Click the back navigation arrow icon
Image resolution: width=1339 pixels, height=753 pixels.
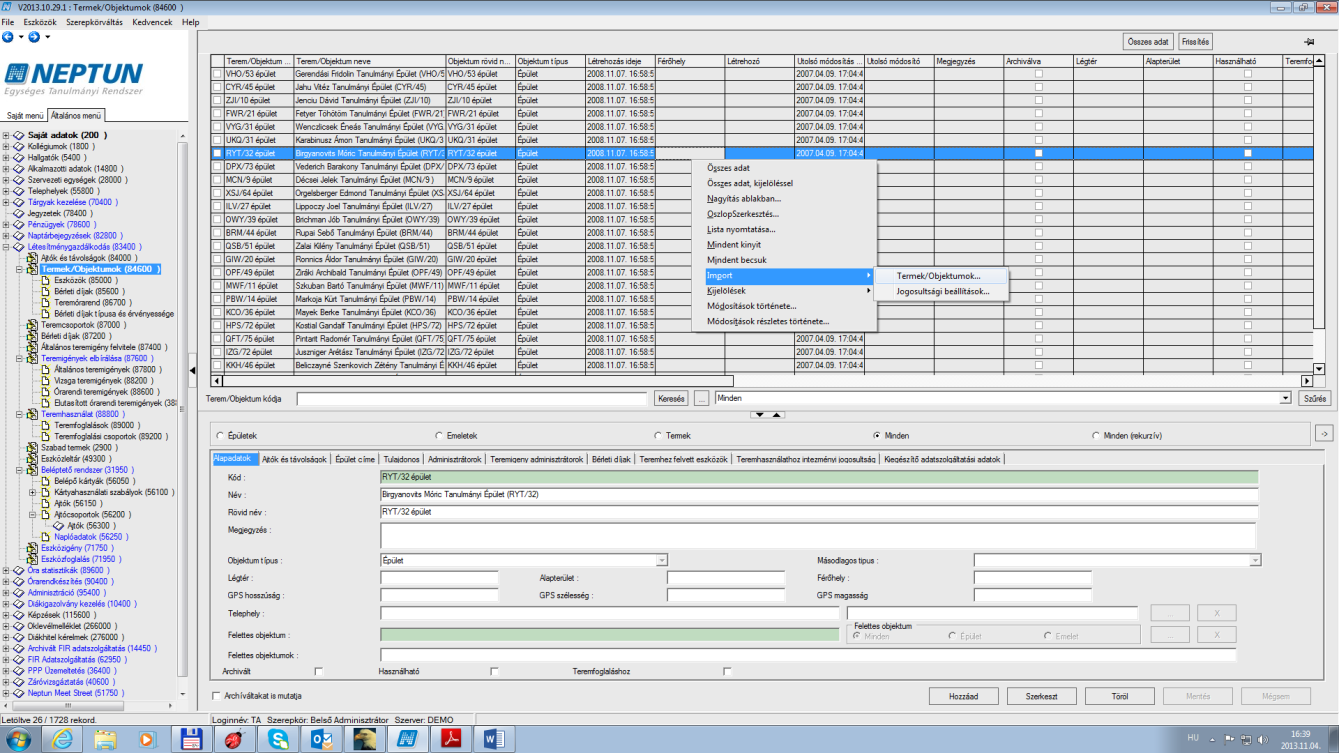click(8, 37)
